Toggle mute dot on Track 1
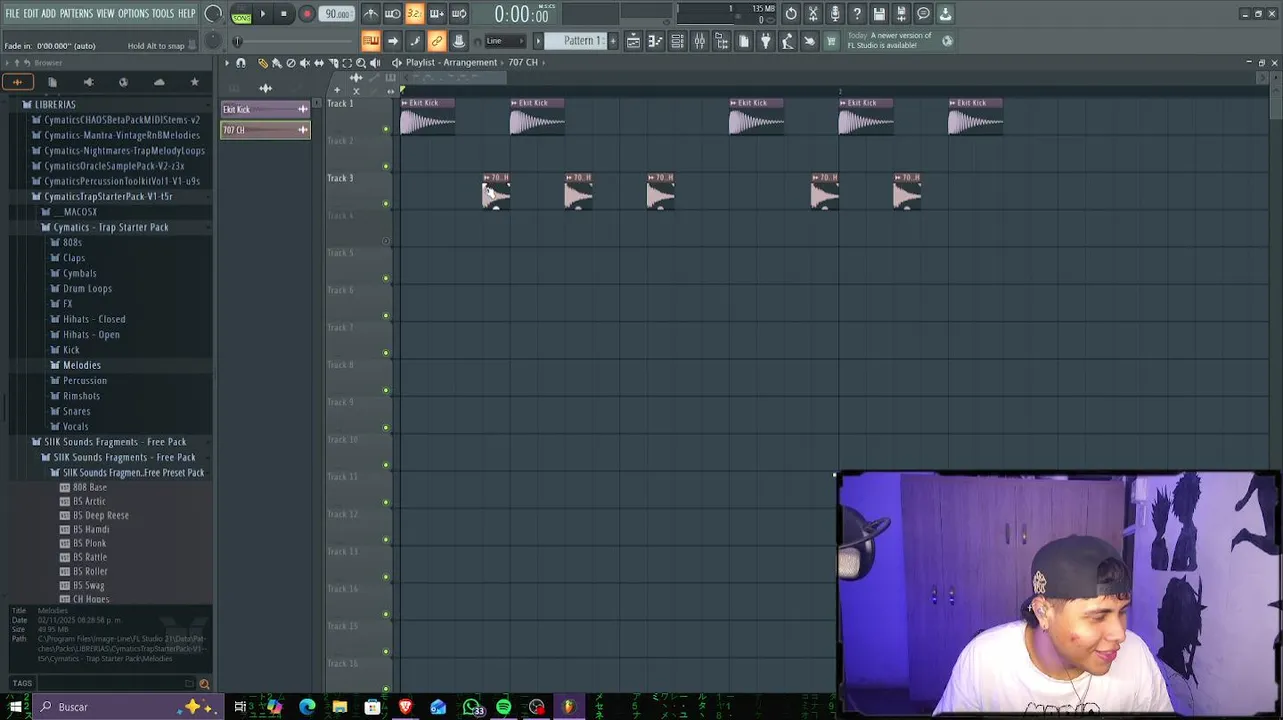The width and height of the screenshot is (1283, 720). point(386,129)
